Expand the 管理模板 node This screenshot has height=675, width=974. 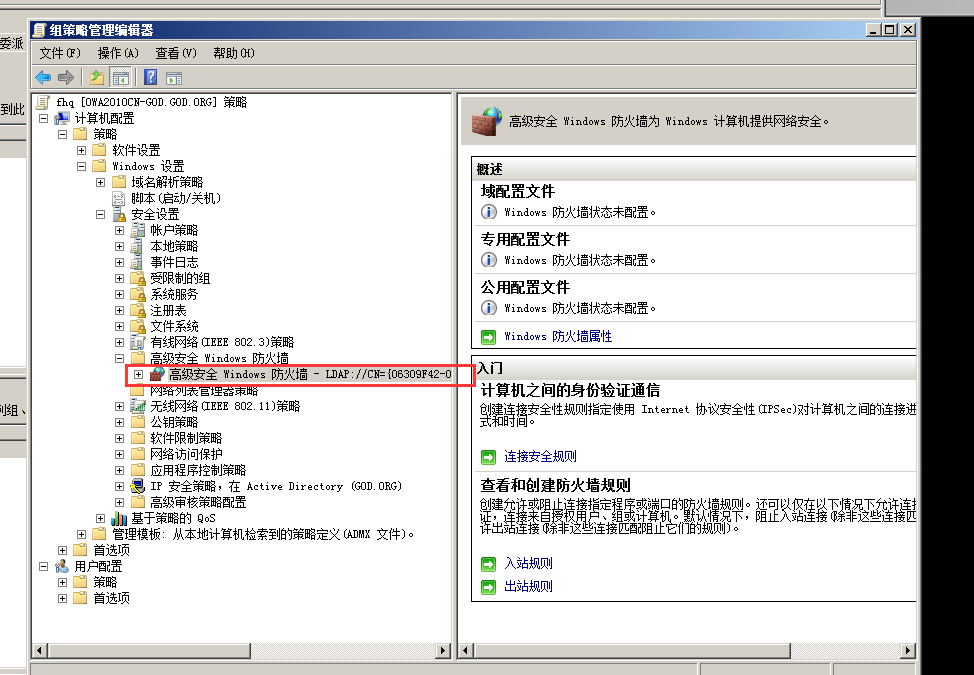(x=81, y=534)
